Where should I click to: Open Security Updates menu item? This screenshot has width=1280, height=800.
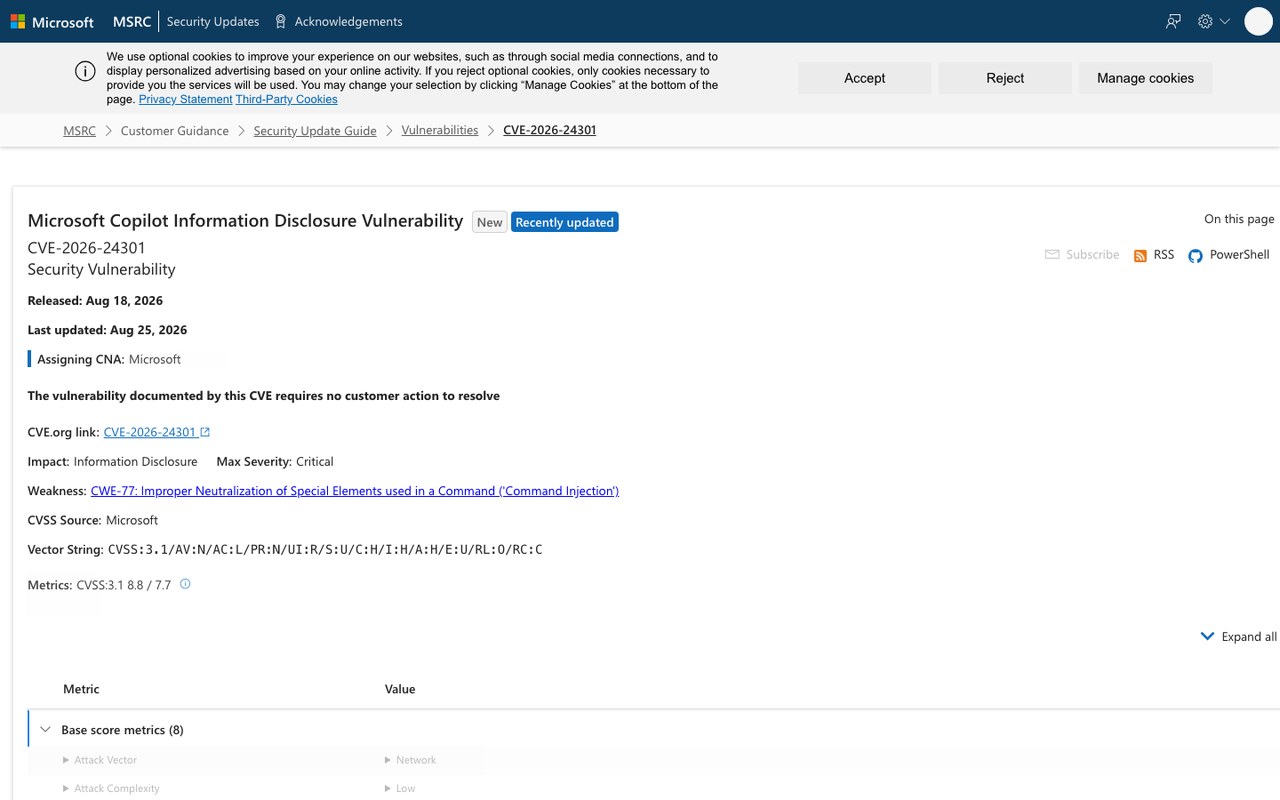[x=213, y=21]
